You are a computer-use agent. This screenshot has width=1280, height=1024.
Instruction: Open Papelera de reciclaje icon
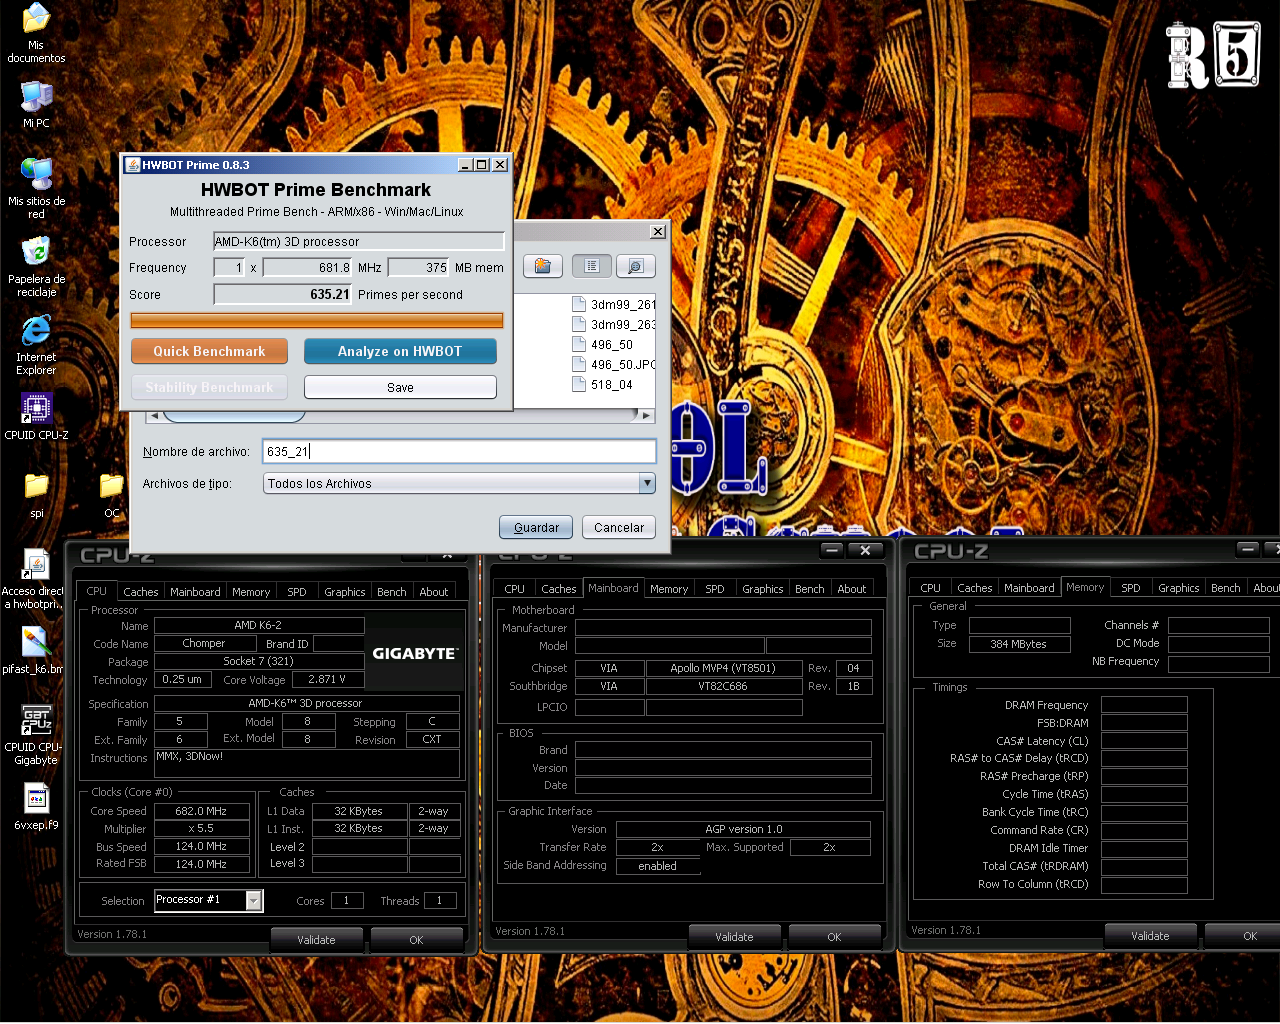[x=36, y=266]
